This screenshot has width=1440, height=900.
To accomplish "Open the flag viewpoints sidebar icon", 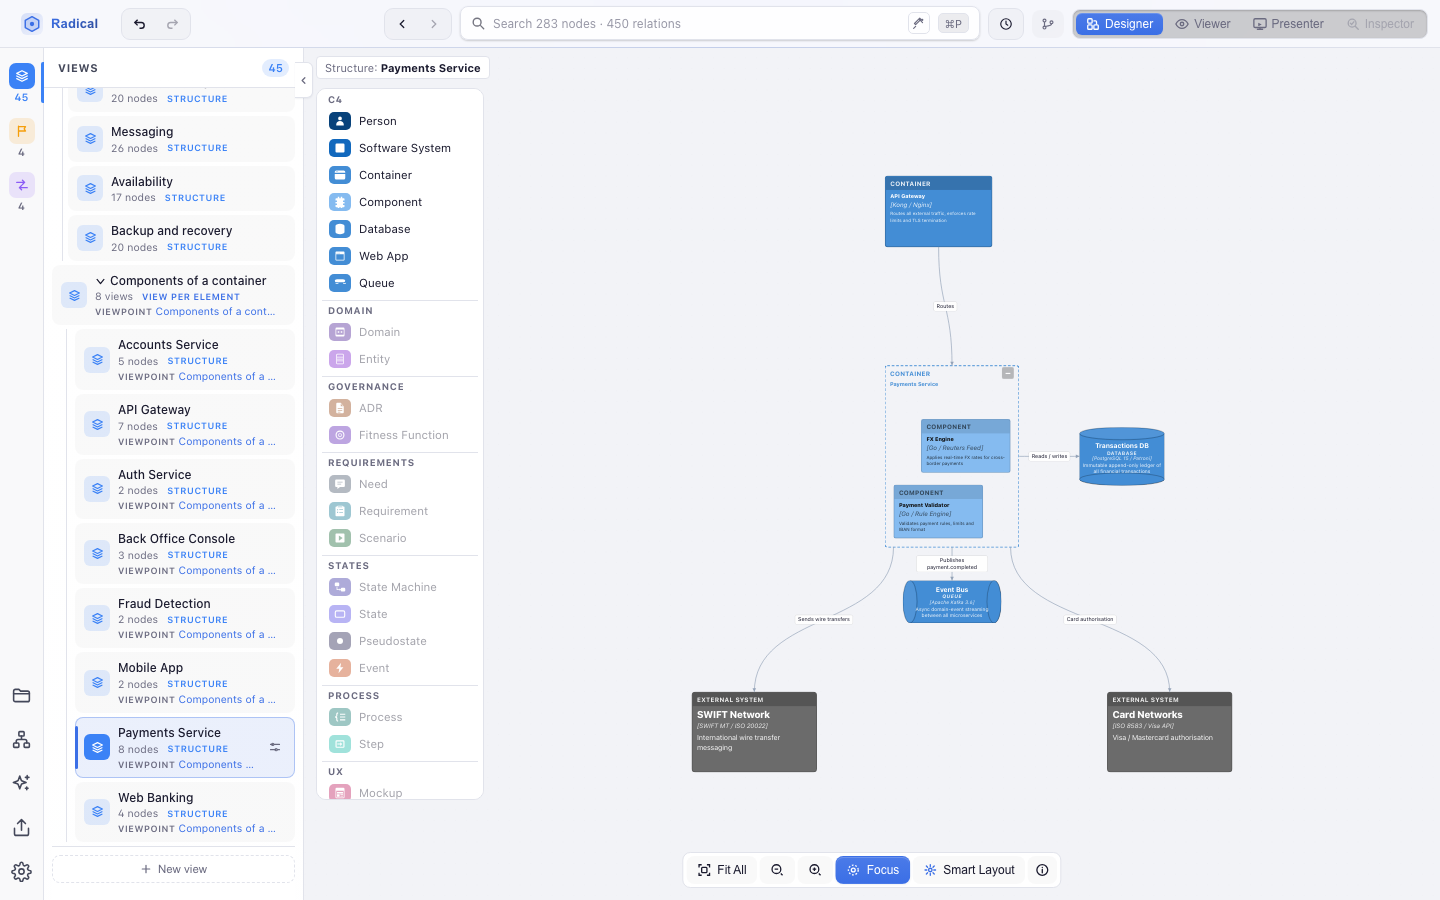I will tap(22, 131).
